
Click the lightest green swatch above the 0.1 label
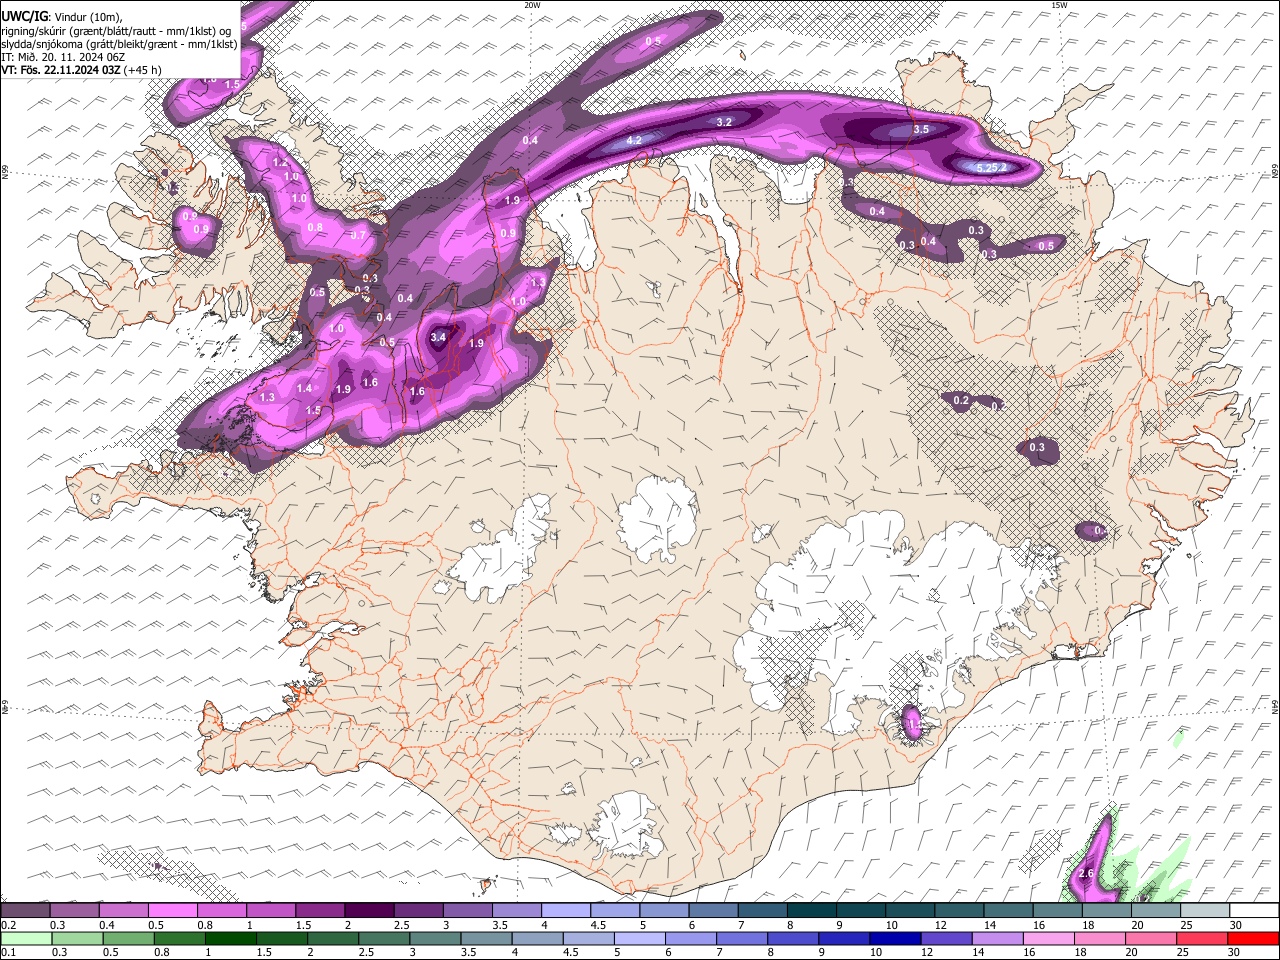pos(25,938)
